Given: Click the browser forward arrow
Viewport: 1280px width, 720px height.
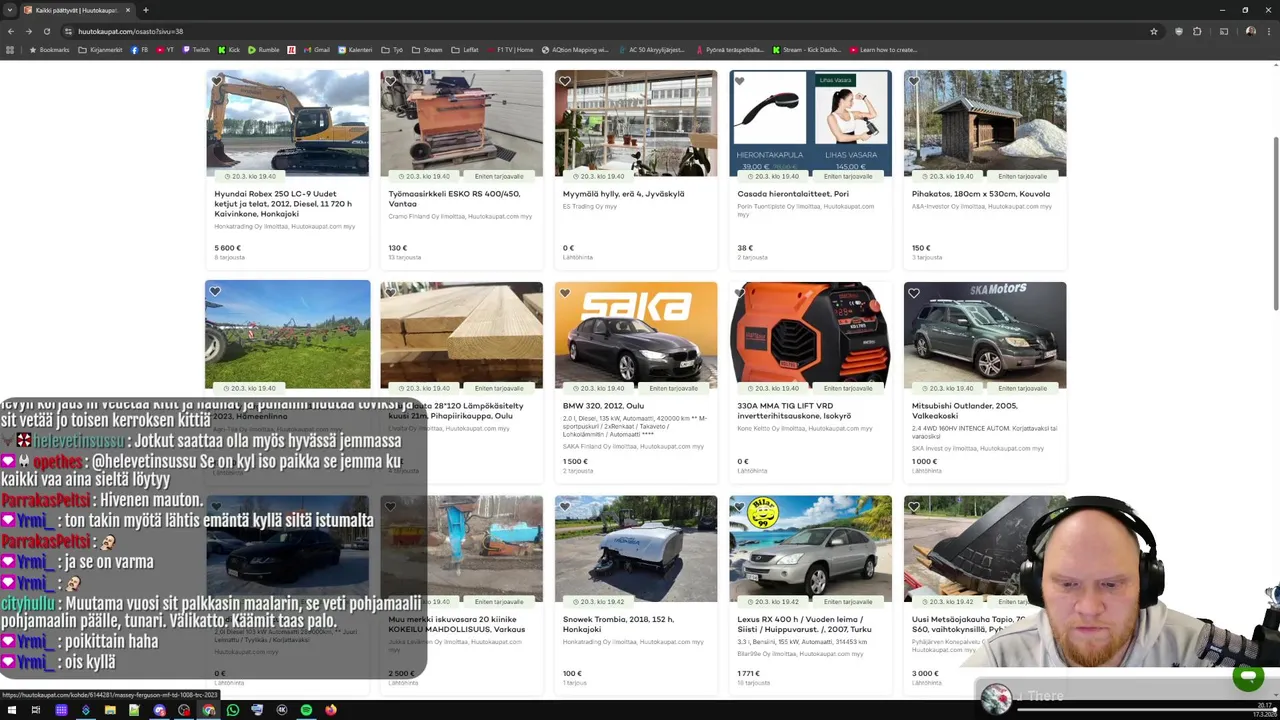Looking at the screenshot, I should pos(29,31).
